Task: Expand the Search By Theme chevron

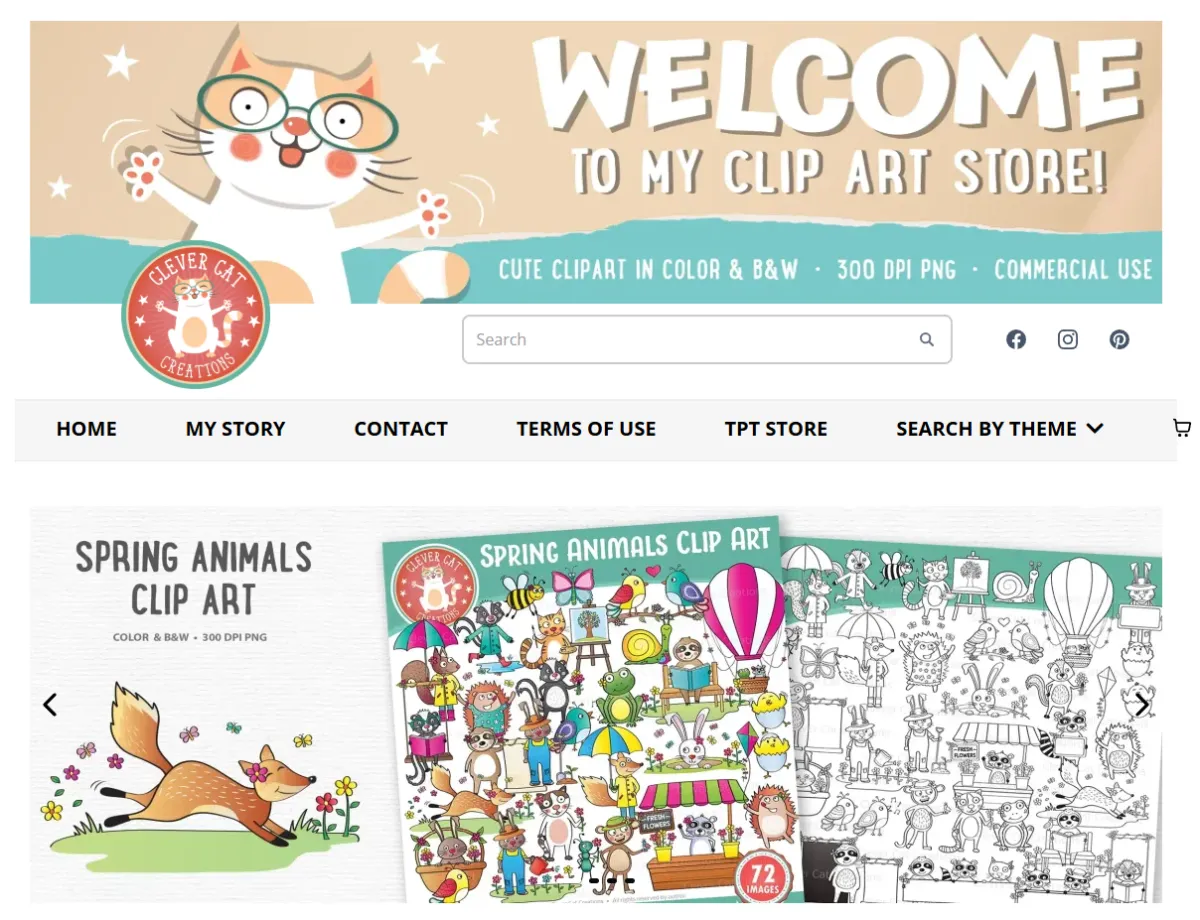Action: coord(1095,429)
